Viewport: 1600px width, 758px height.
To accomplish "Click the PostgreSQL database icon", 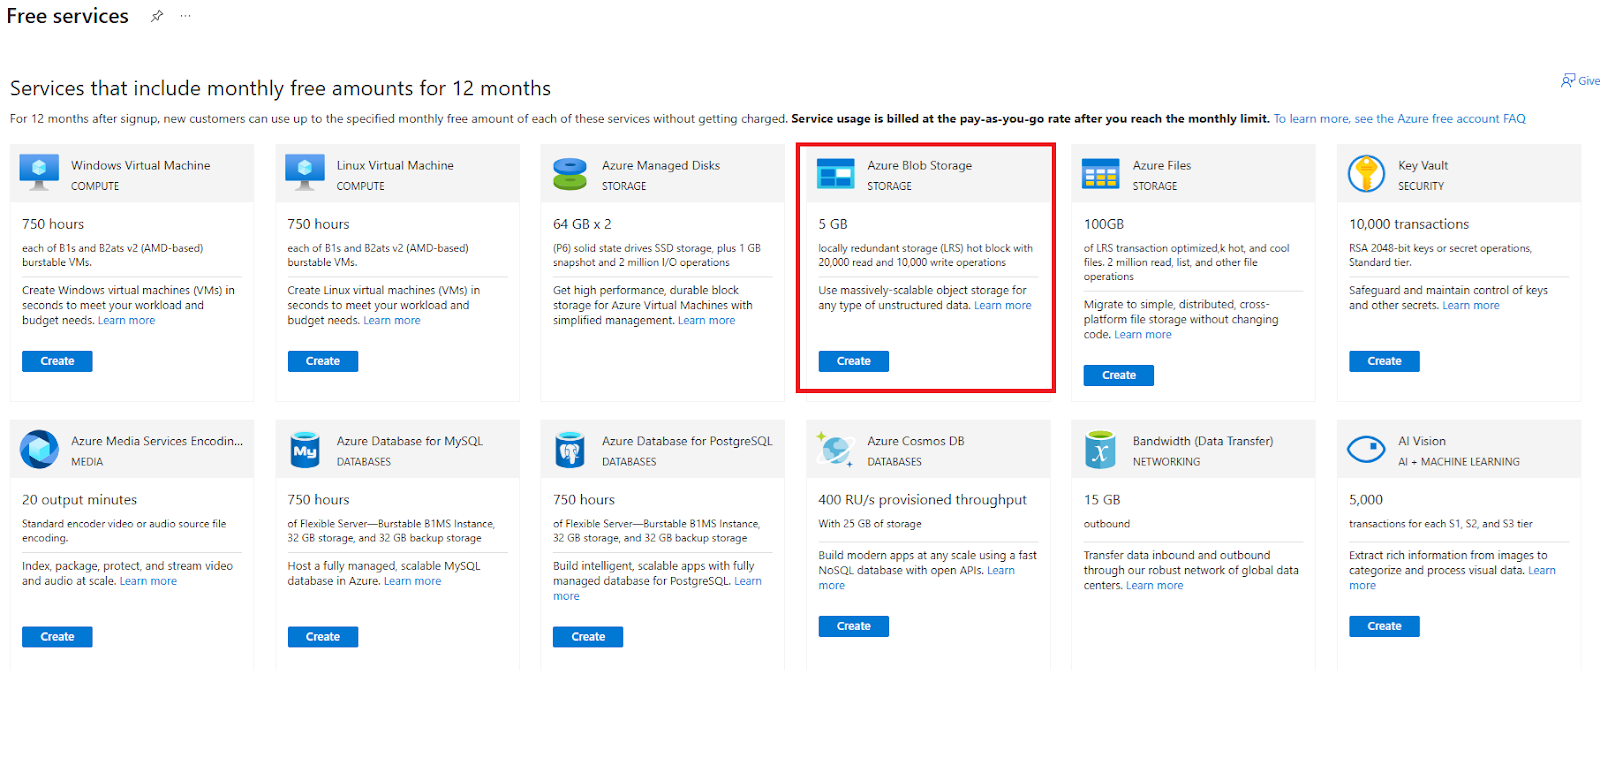I will click(x=570, y=449).
